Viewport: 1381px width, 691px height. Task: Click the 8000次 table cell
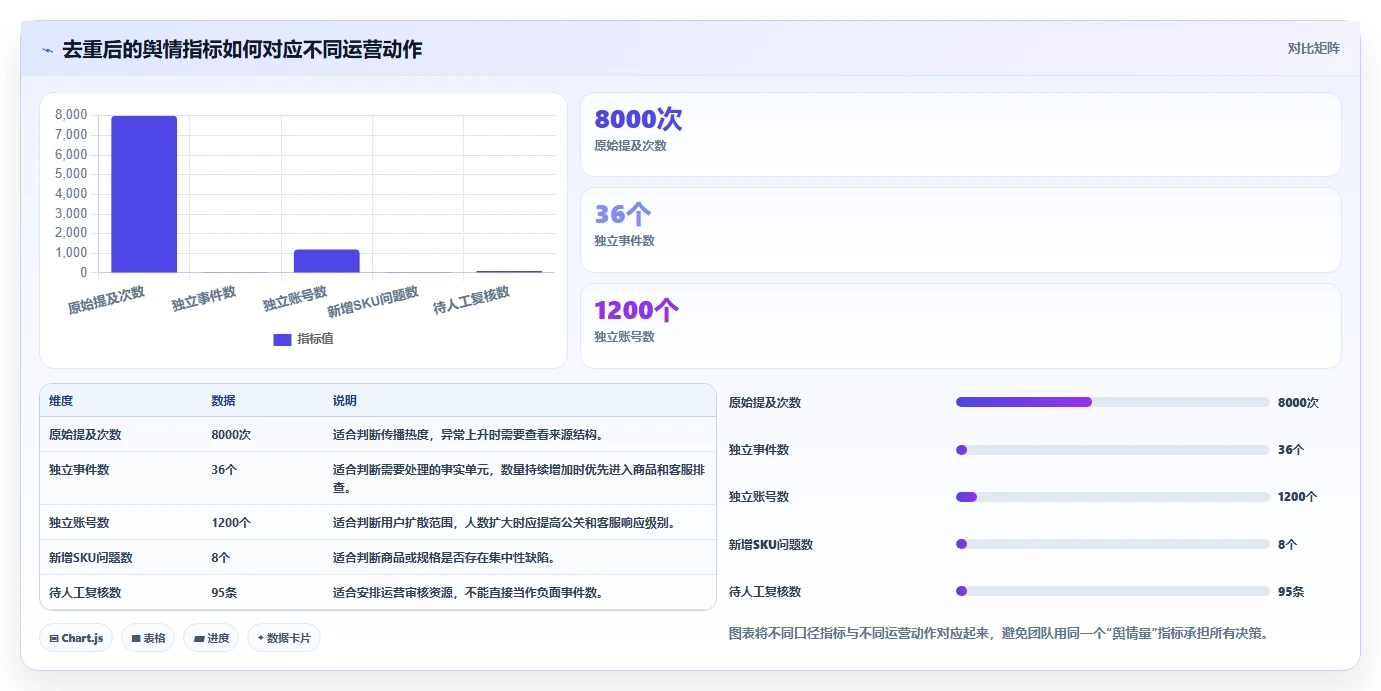(231, 435)
